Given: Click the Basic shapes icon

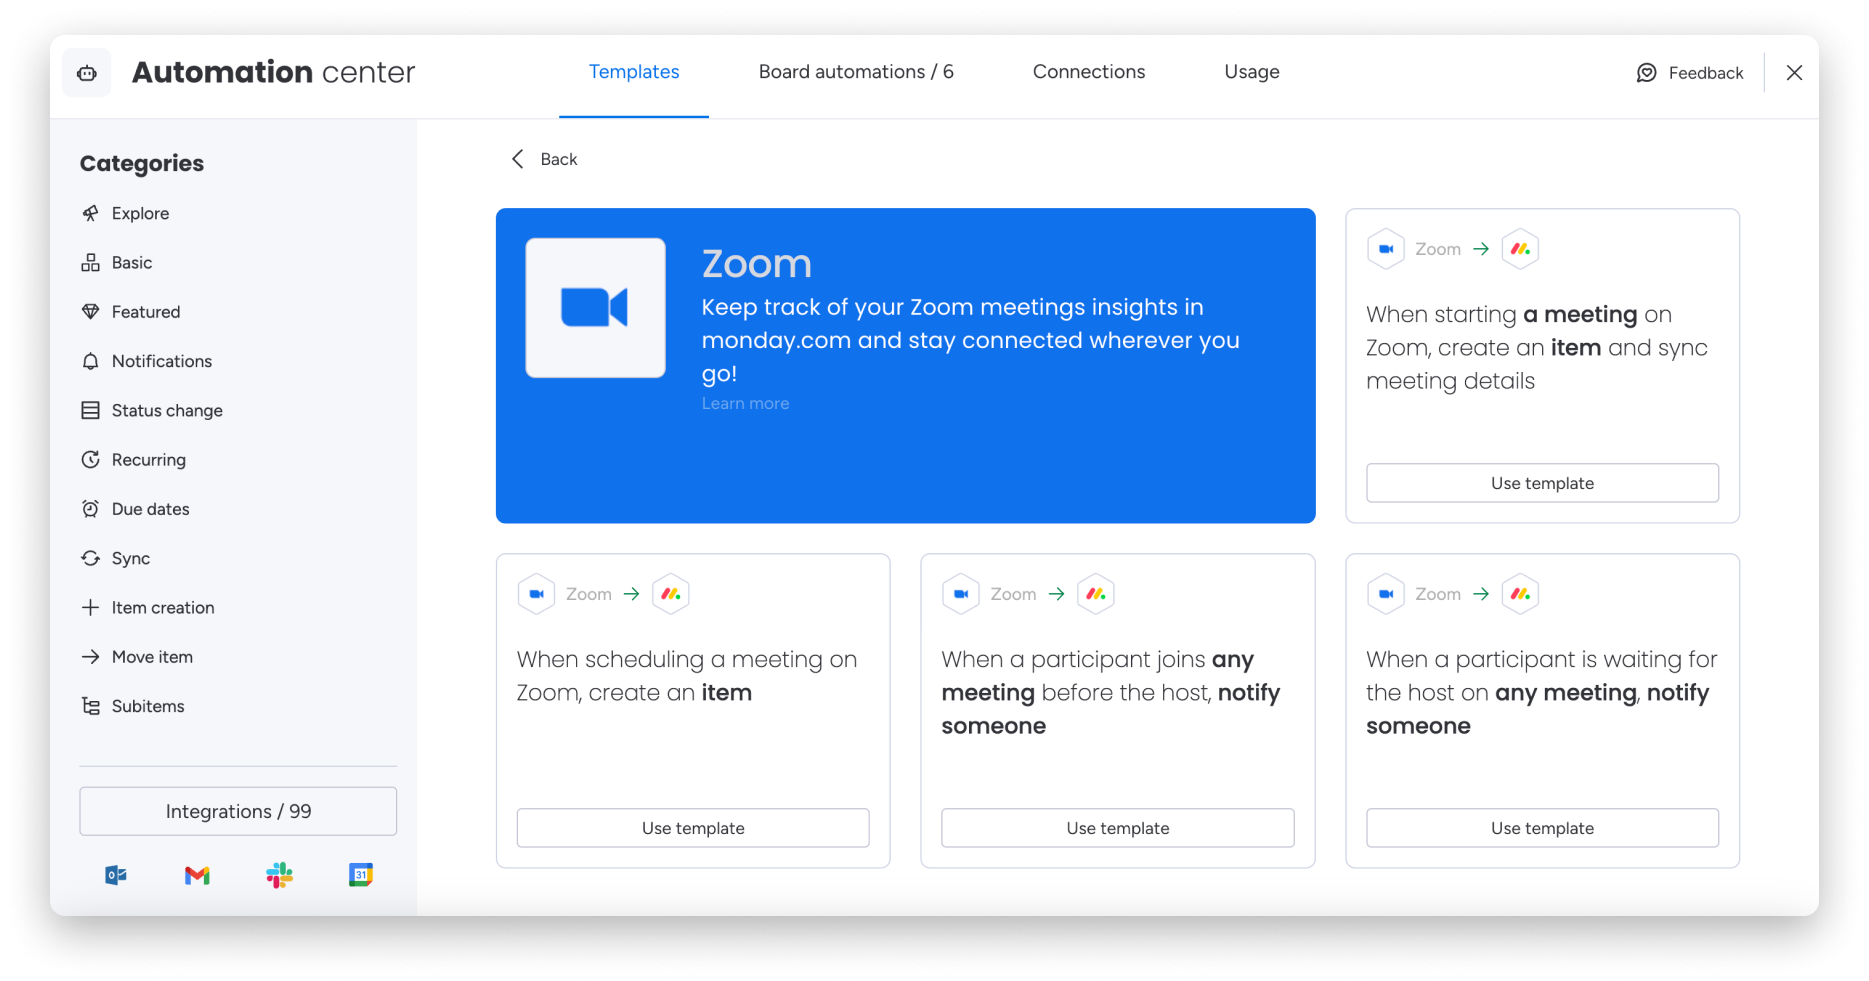Looking at the screenshot, I should coord(91,262).
